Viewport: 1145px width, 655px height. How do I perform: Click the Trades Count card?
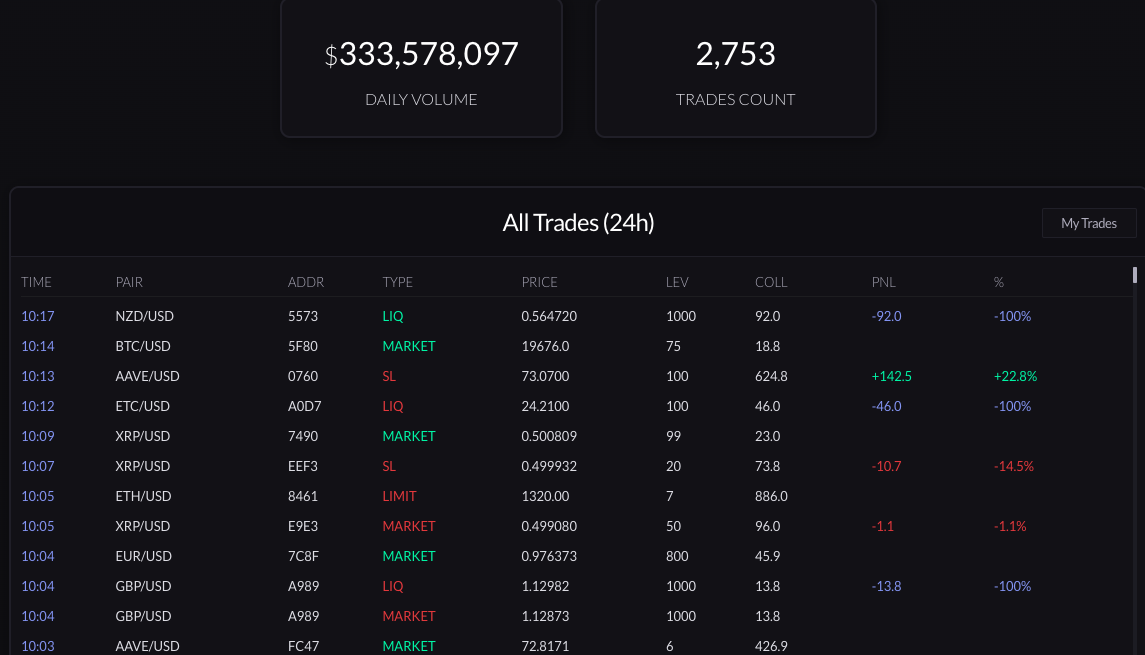point(735,68)
